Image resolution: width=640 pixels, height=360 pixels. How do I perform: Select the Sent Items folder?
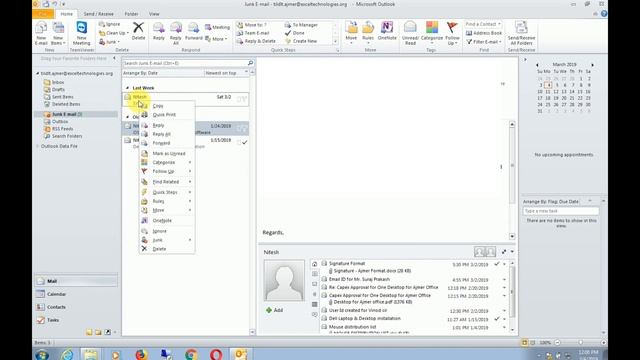62,97
